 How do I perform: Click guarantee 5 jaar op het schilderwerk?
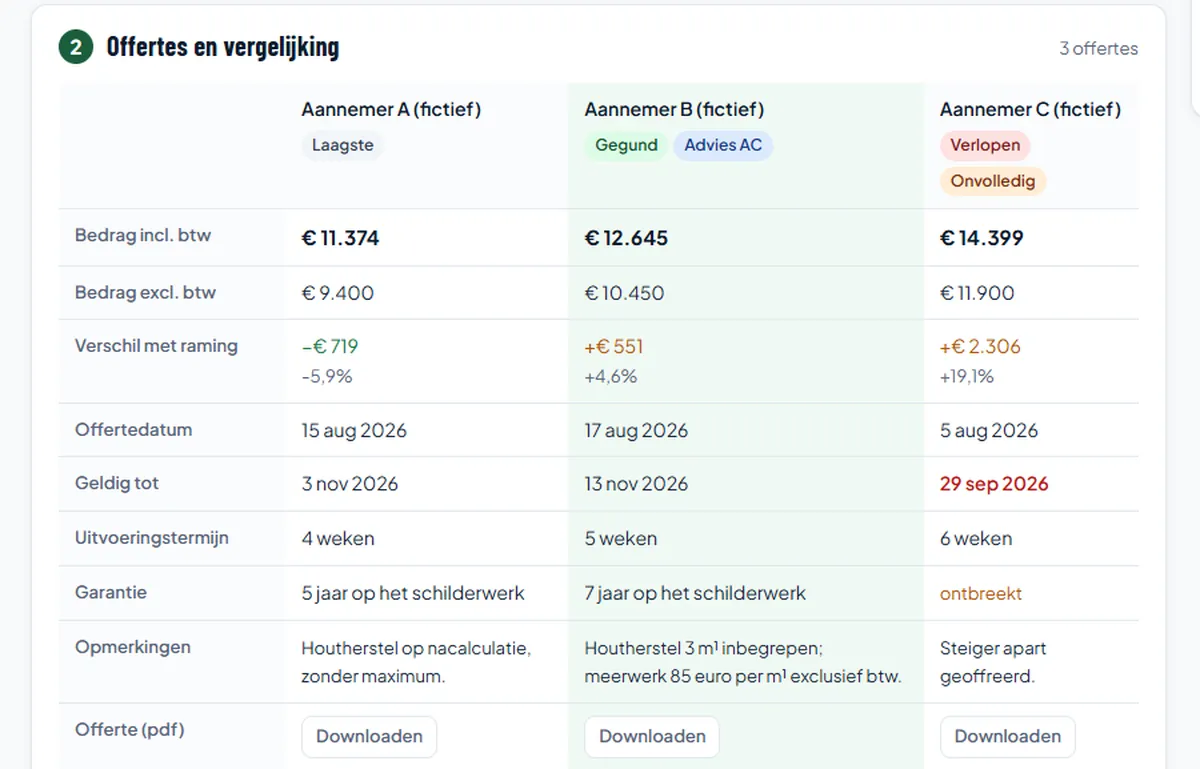pos(413,593)
